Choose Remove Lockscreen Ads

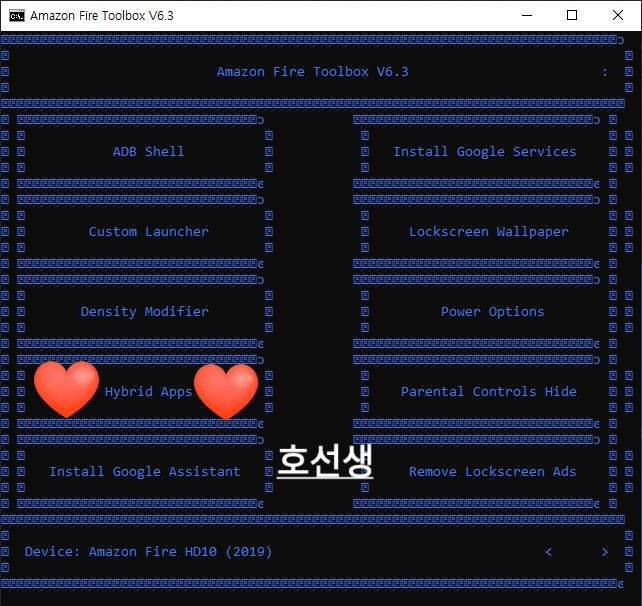click(492, 471)
